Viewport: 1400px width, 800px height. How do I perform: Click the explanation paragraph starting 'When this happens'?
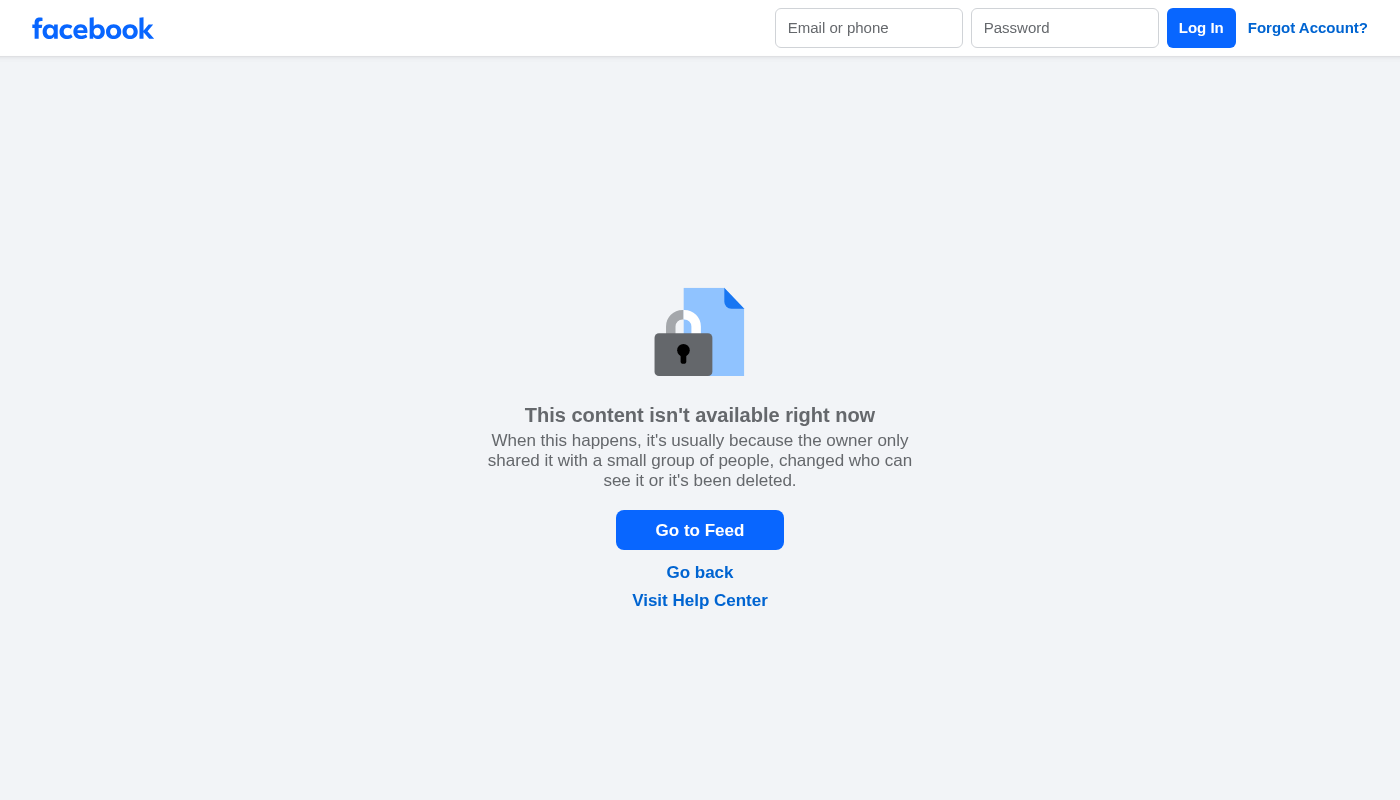tap(700, 461)
